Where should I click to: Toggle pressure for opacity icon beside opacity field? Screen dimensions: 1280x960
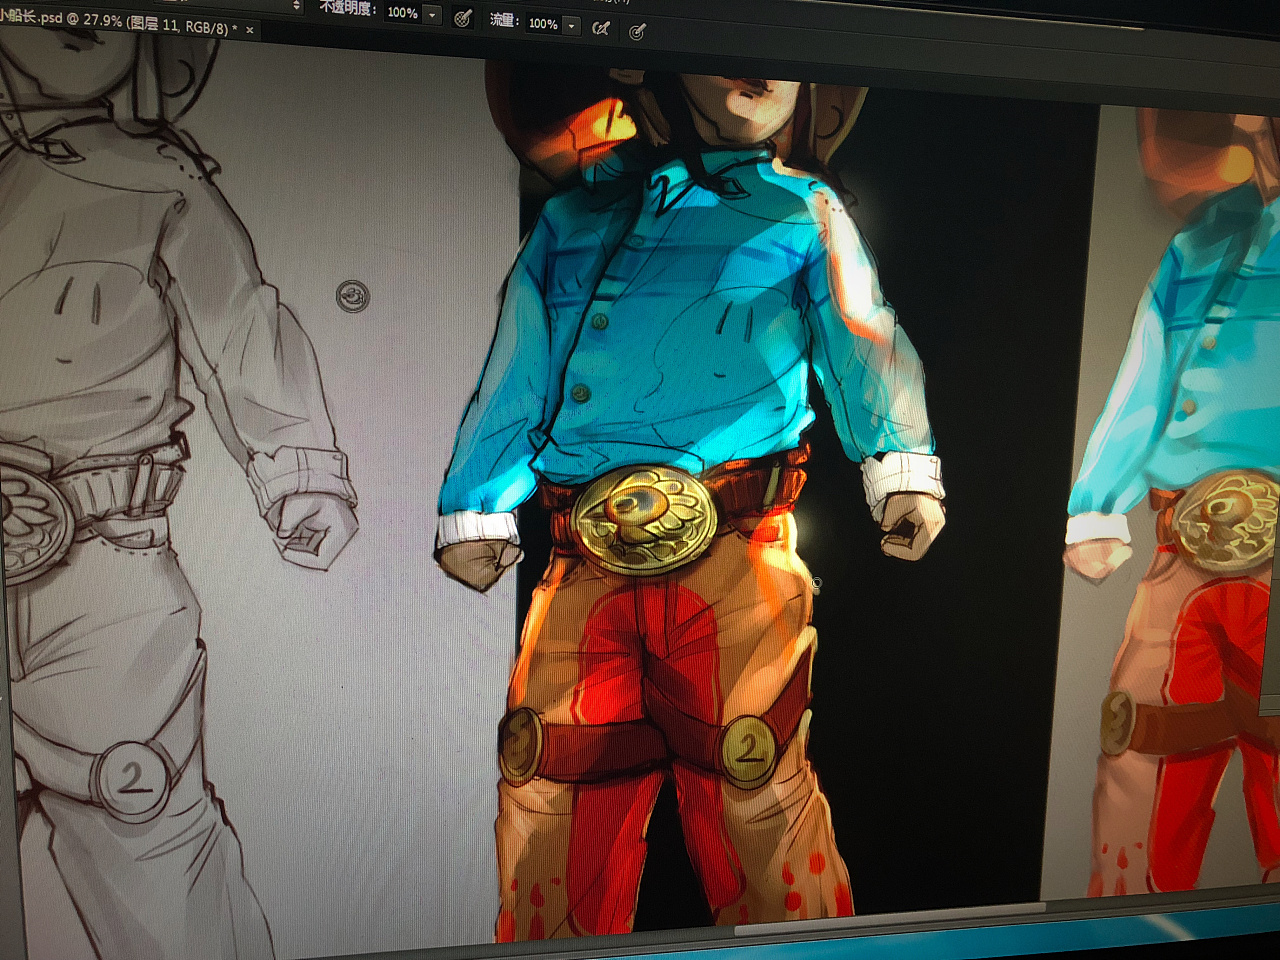click(463, 18)
